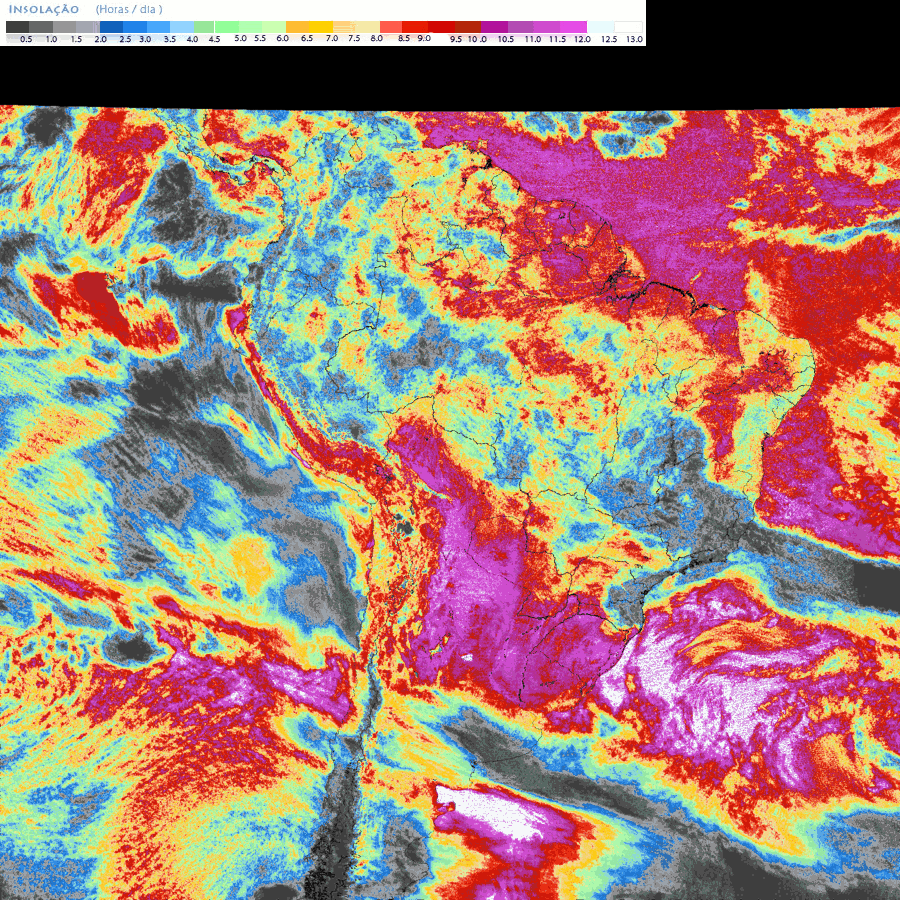Viewport: 900px width, 900px height.
Task: Select the '11.0' legend value
Action: (x=533, y=39)
